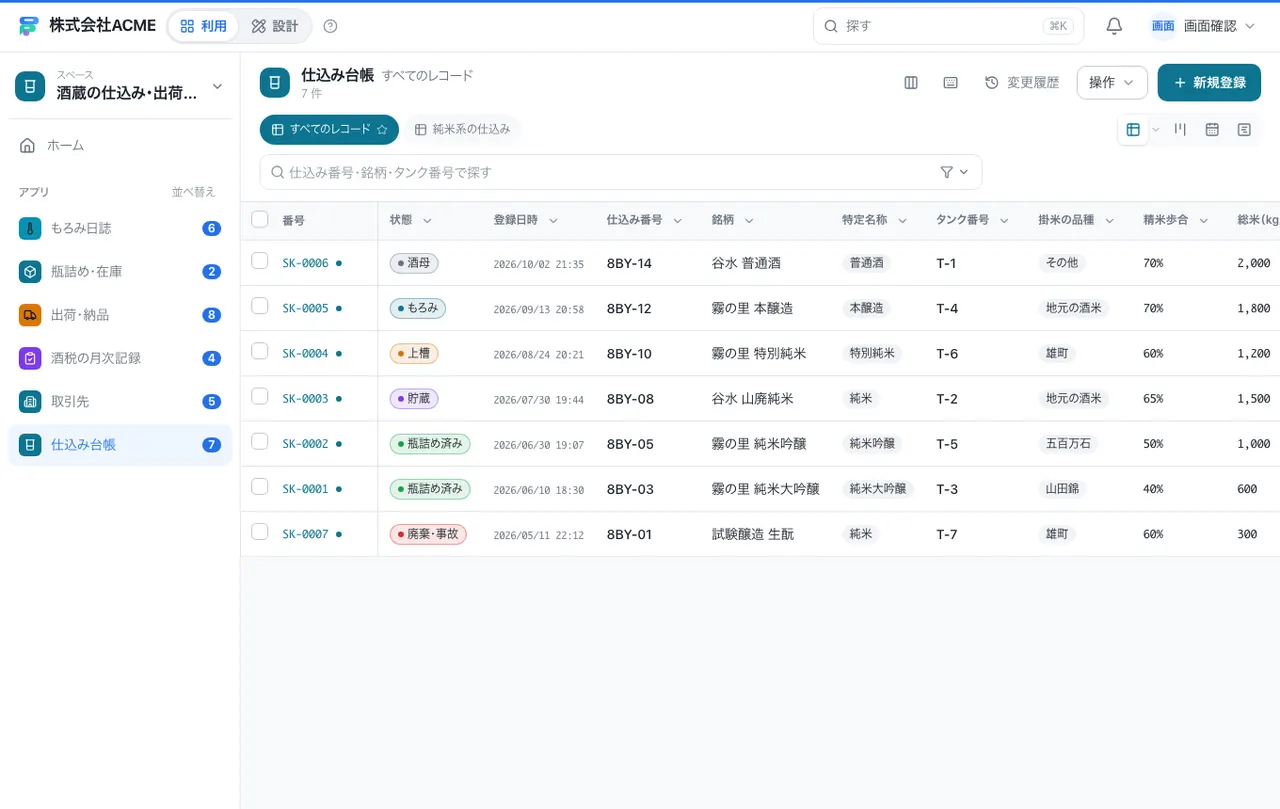Open 瓶詰め・在庫 app in sidebar

click(x=120, y=271)
